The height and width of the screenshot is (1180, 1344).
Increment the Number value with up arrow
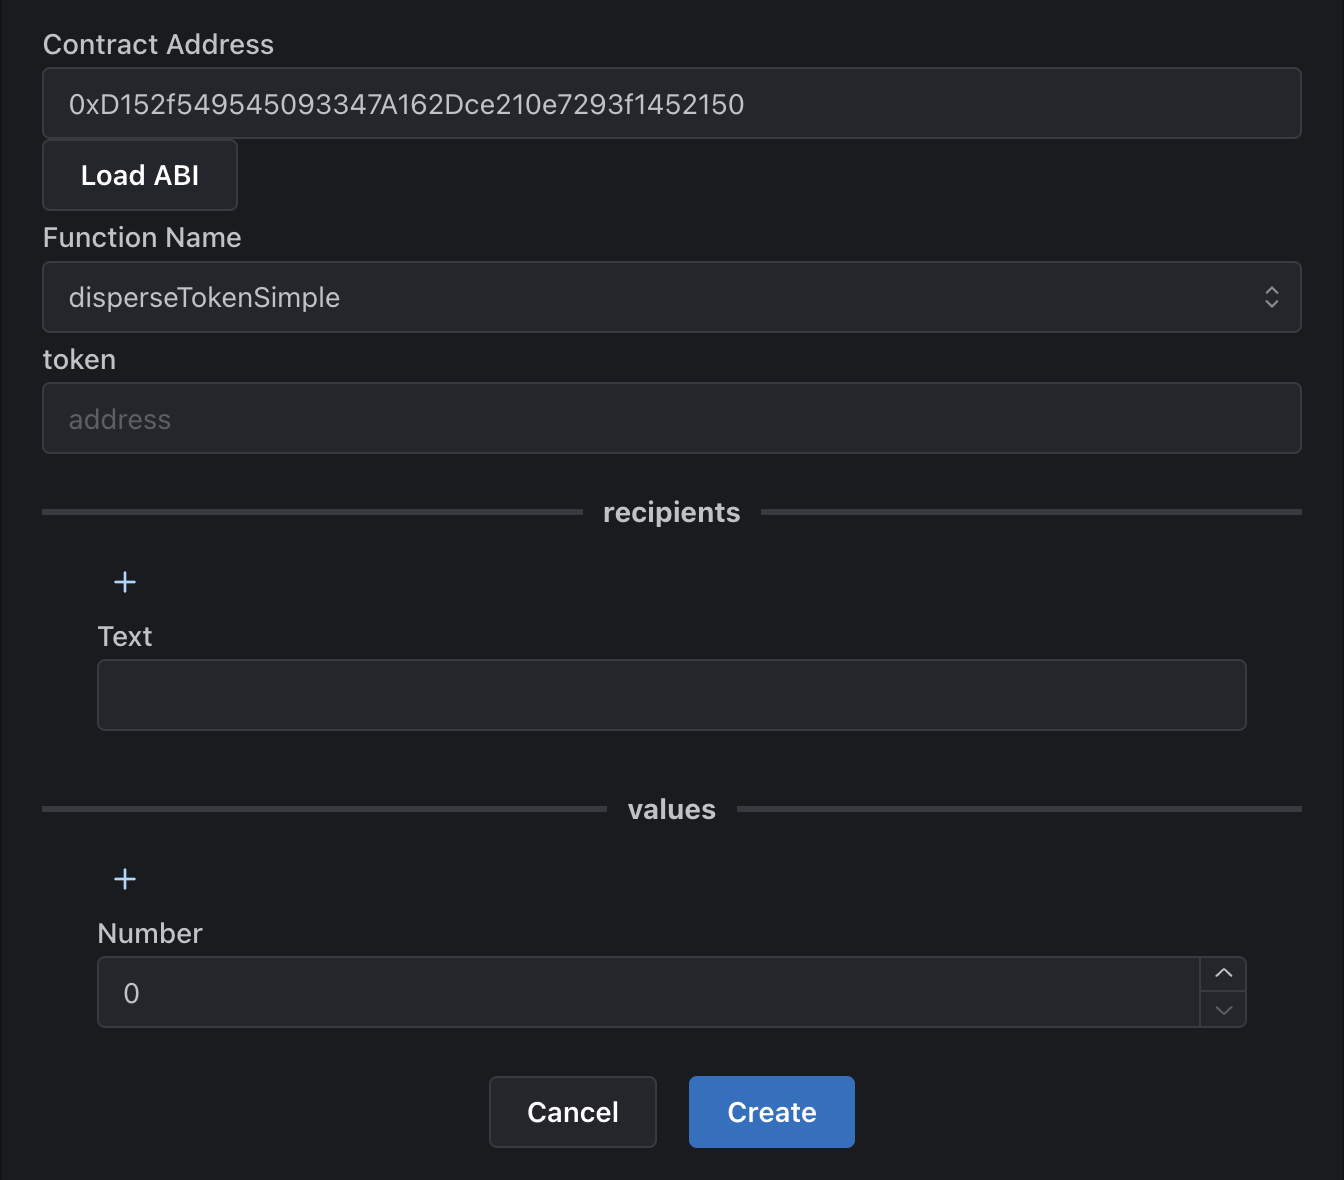click(1223, 974)
